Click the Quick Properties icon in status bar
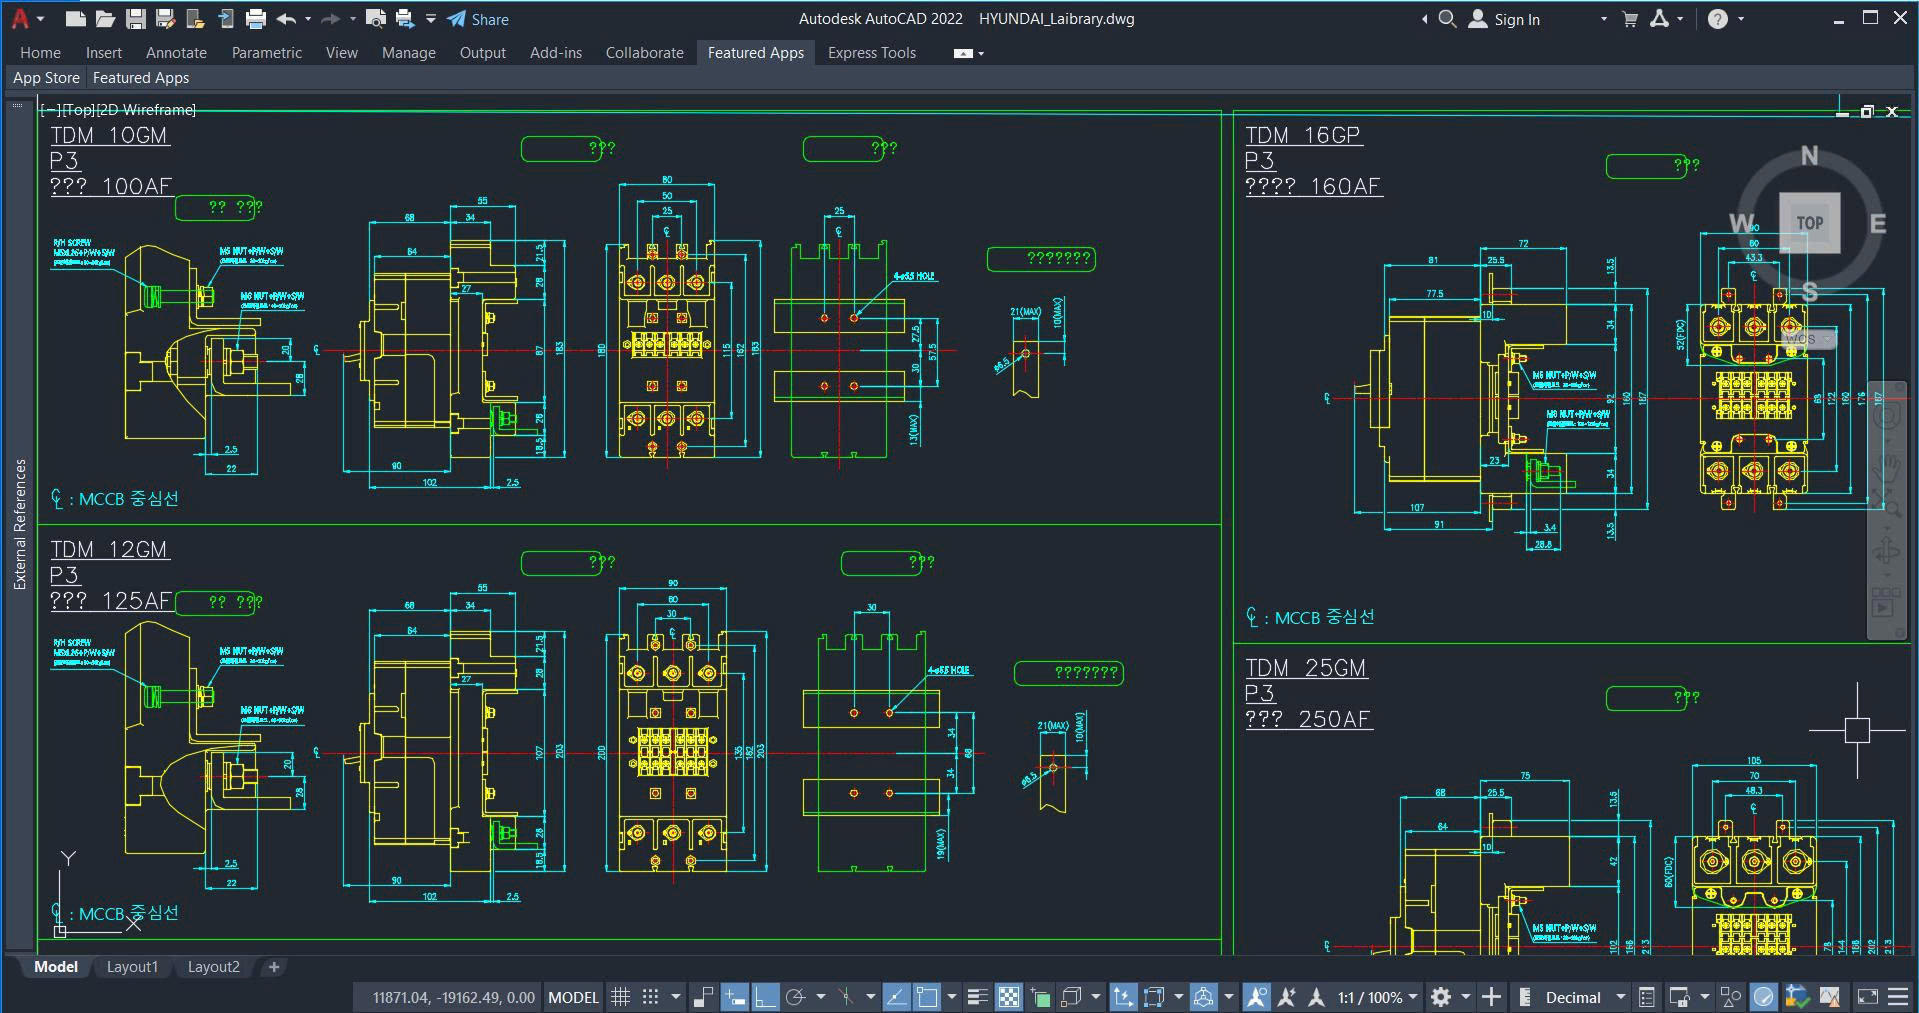The height and width of the screenshot is (1013, 1919). pos(1646,997)
